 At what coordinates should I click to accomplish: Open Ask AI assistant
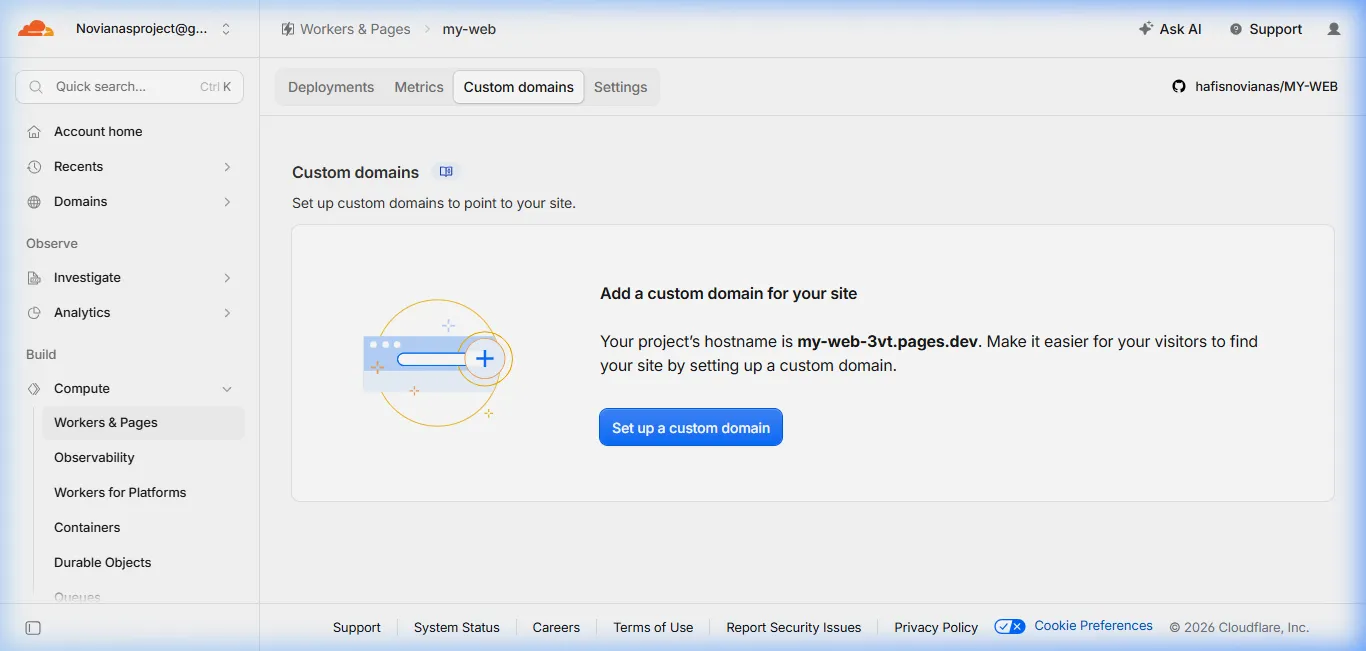[1170, 29]
